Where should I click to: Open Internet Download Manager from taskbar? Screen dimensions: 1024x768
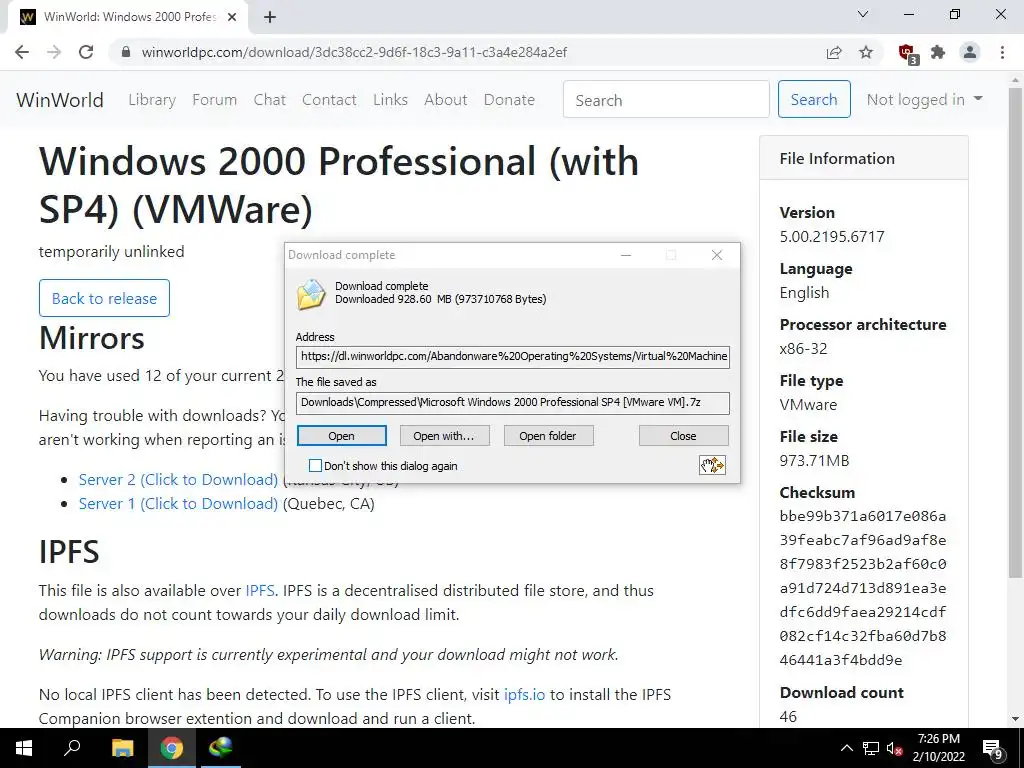221,748
